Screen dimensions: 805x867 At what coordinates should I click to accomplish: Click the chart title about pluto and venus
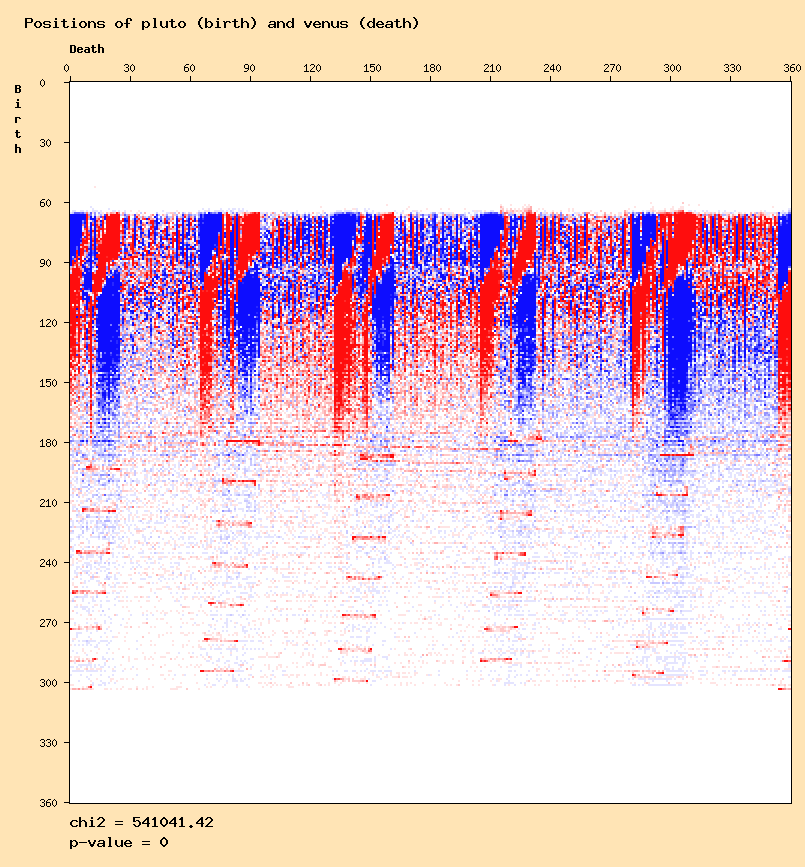[x=221, y=23]
